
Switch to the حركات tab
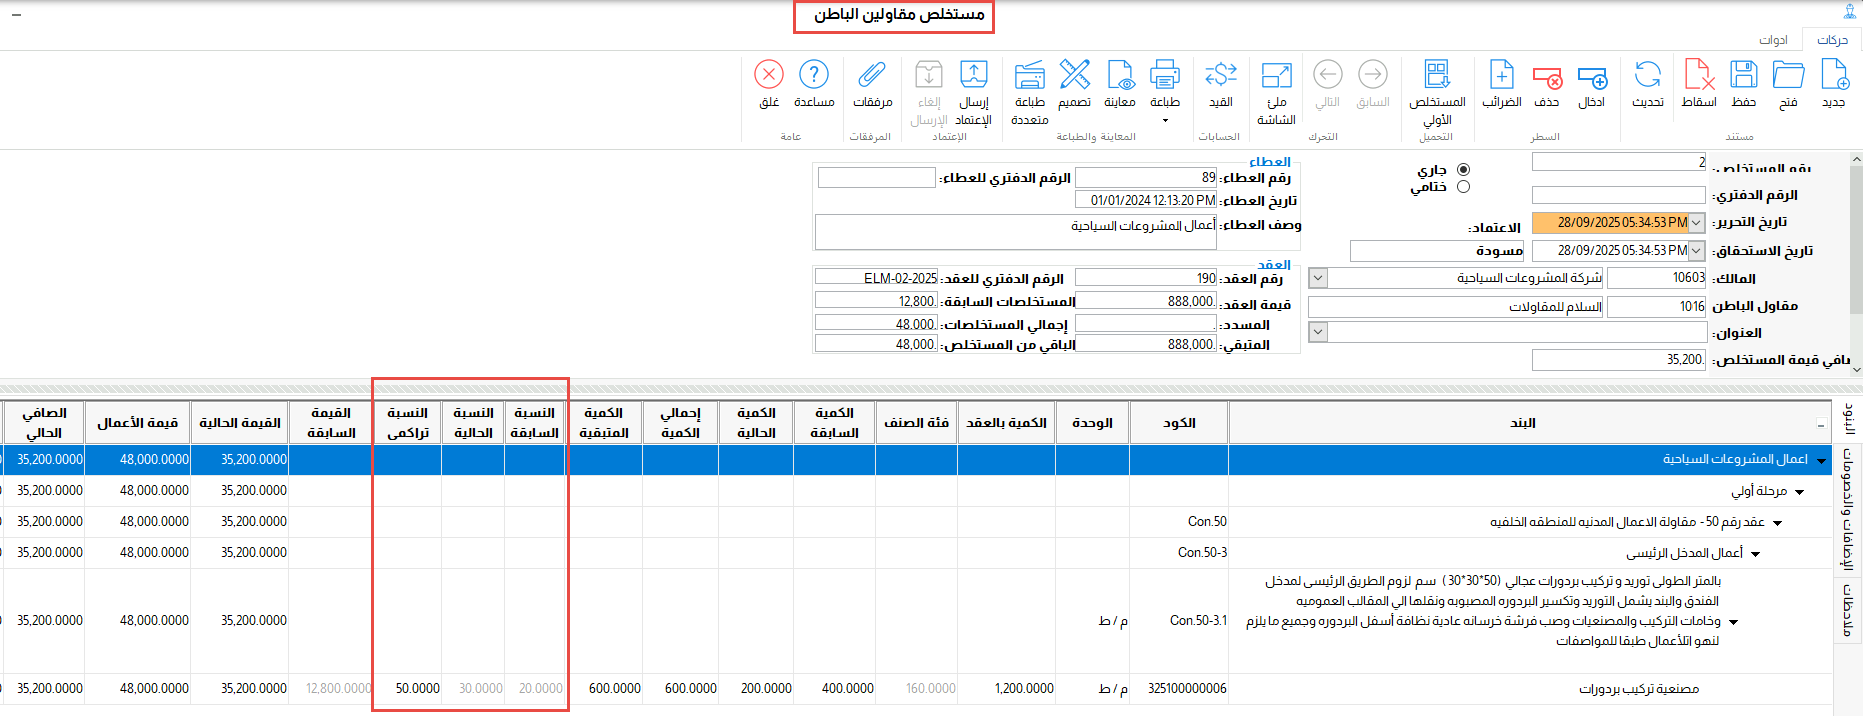click(x=1832, y=40)
